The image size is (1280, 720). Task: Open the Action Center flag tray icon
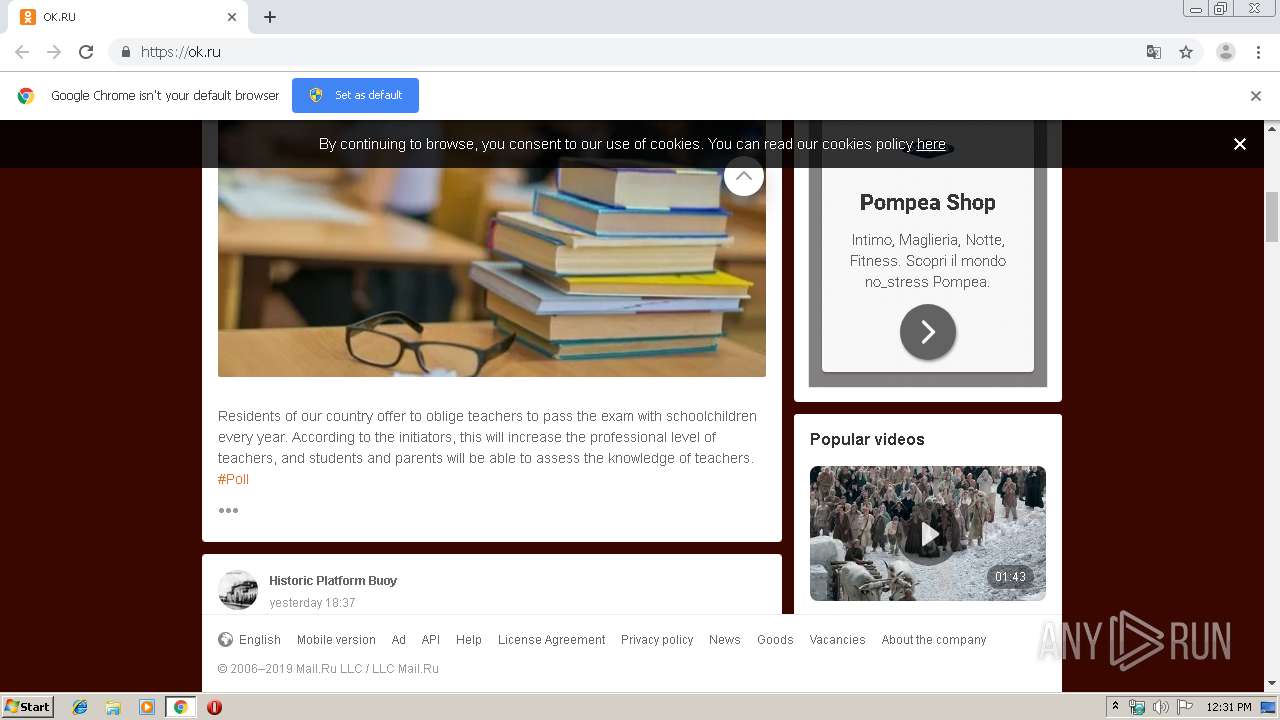(1185, 707)
